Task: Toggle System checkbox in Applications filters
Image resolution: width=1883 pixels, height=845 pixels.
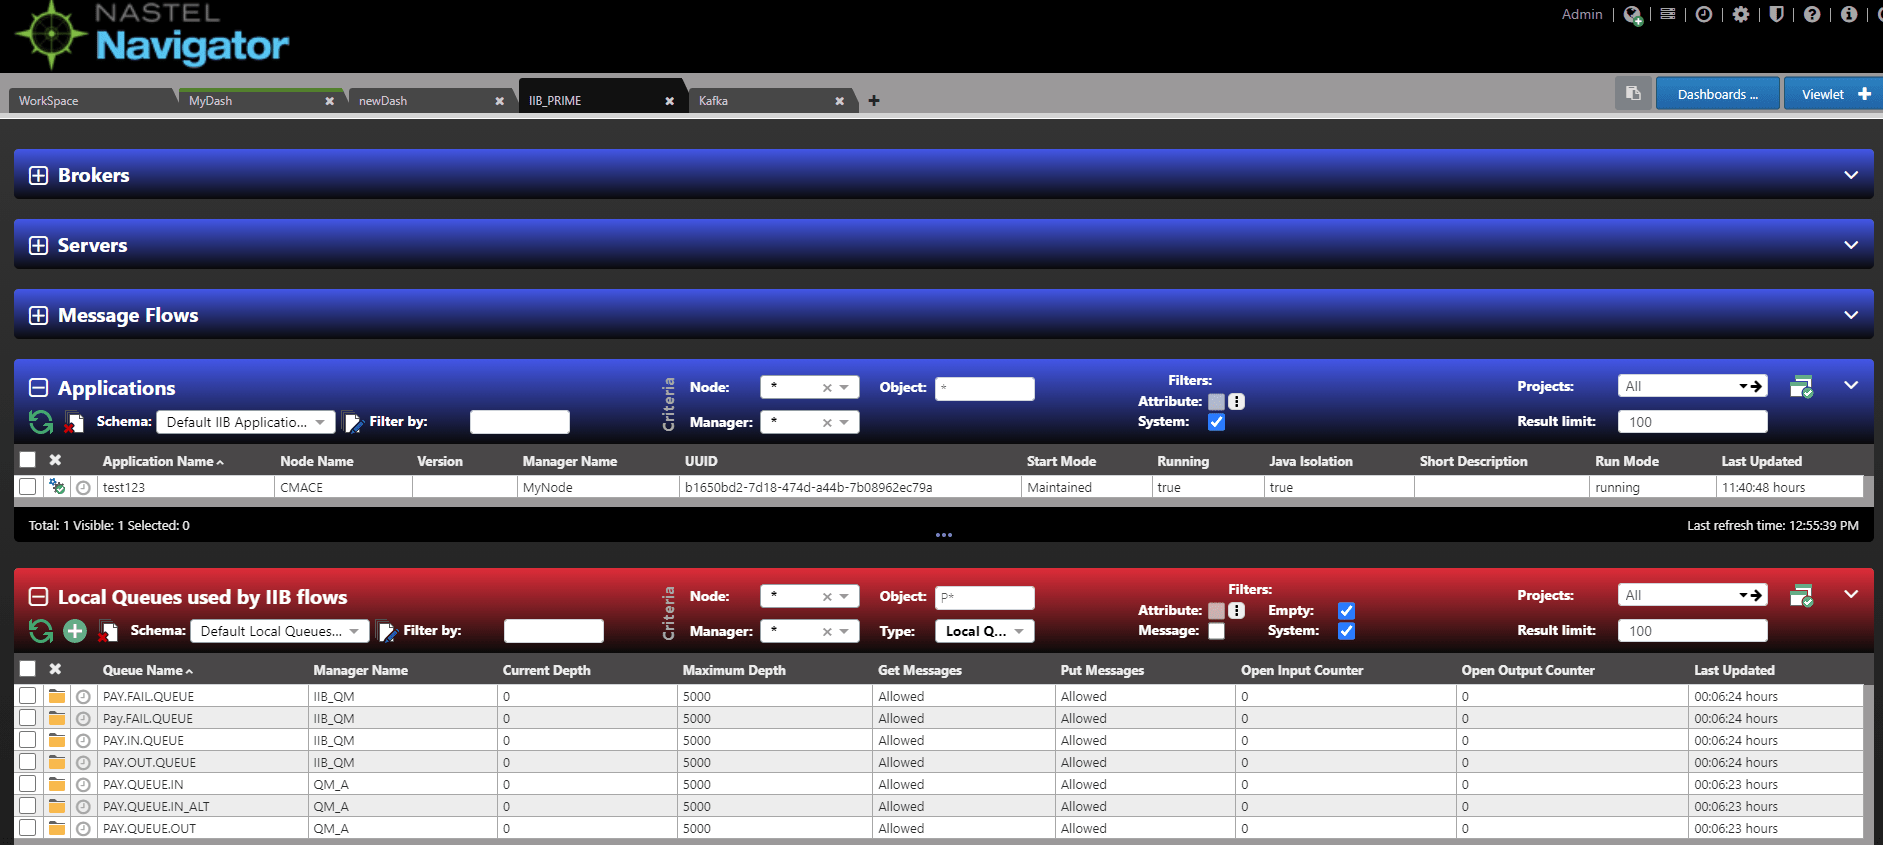Action: point(1216,422)
